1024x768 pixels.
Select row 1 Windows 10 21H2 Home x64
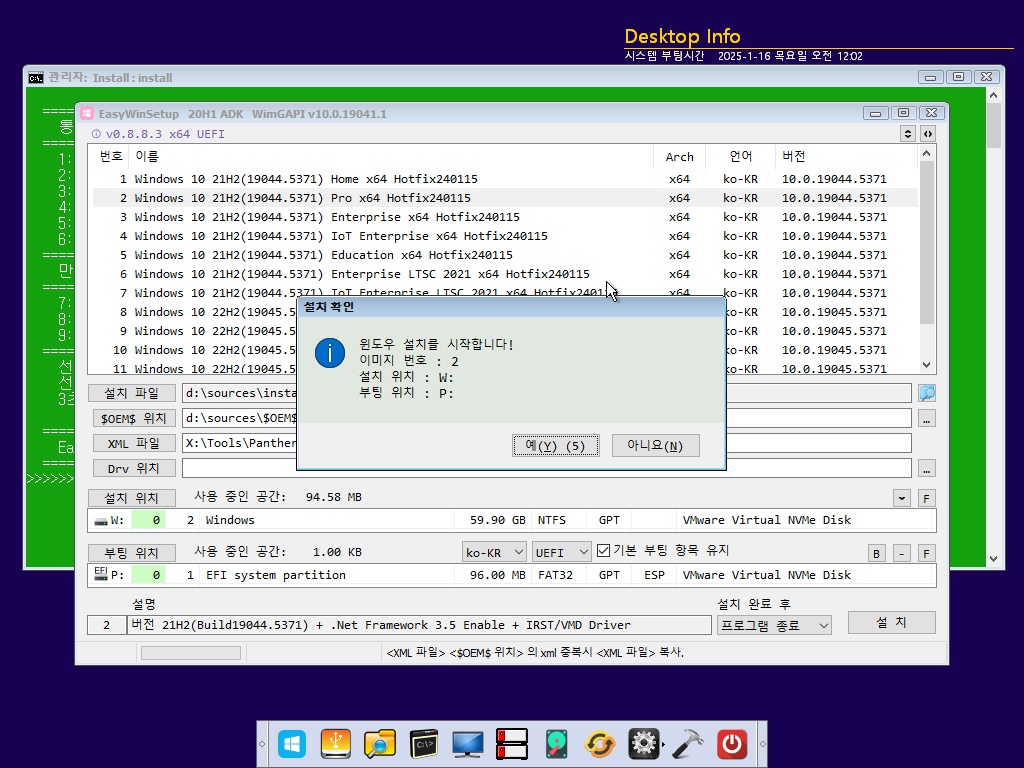[505, 179]
